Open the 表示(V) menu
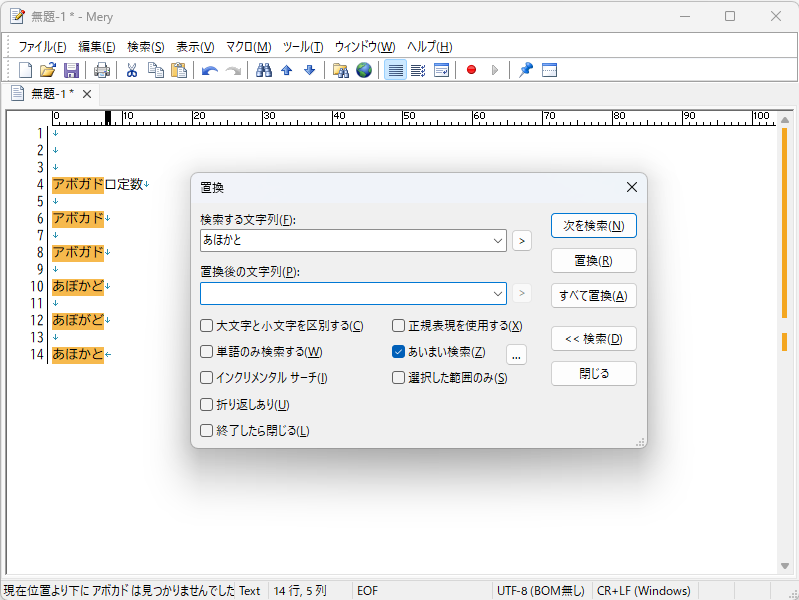Screen dimensions: 799x600 [x=195, y=47]
